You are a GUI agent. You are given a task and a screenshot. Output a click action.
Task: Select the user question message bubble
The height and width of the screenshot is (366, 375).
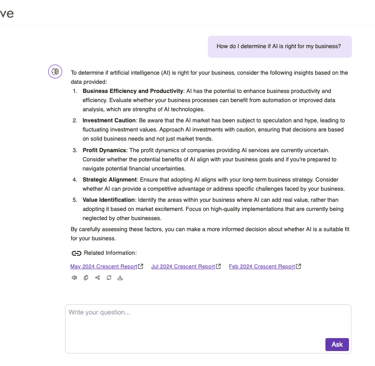tap(280, 47)
